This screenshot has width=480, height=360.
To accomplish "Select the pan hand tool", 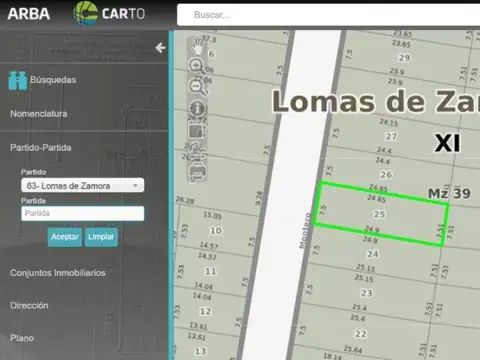I will [x=197, y=46].
